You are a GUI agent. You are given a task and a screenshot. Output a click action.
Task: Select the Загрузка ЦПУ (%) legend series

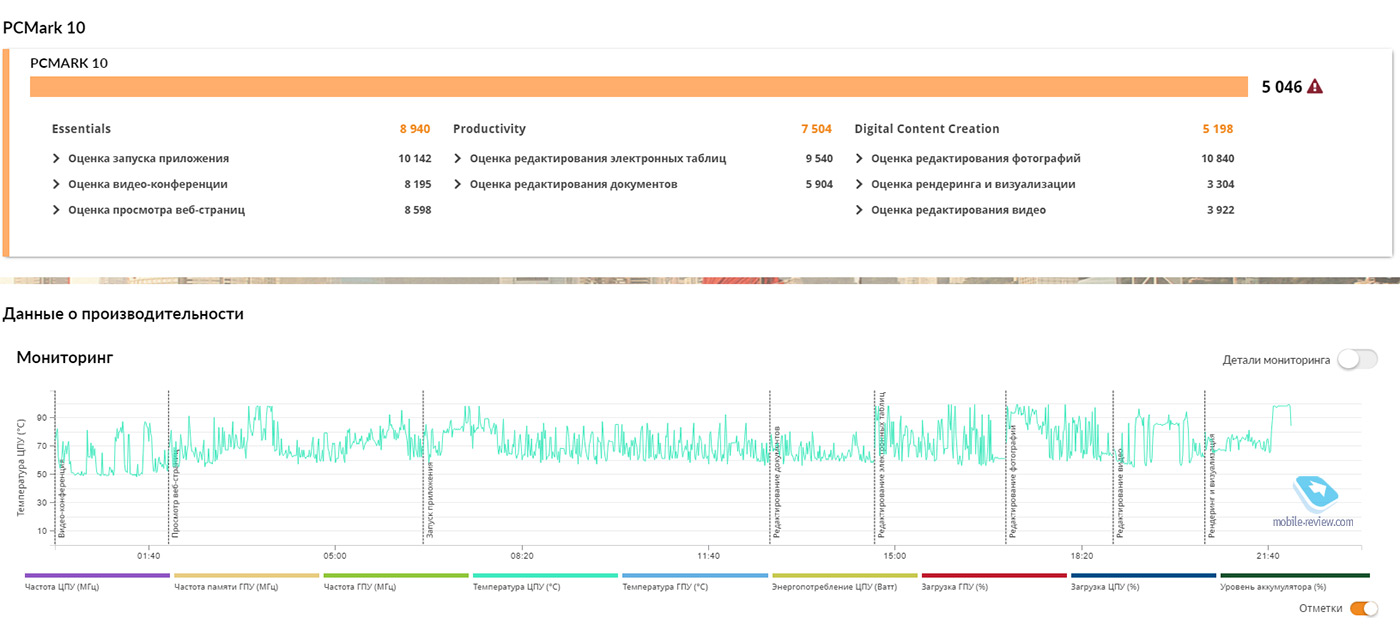pos(1144,581)
